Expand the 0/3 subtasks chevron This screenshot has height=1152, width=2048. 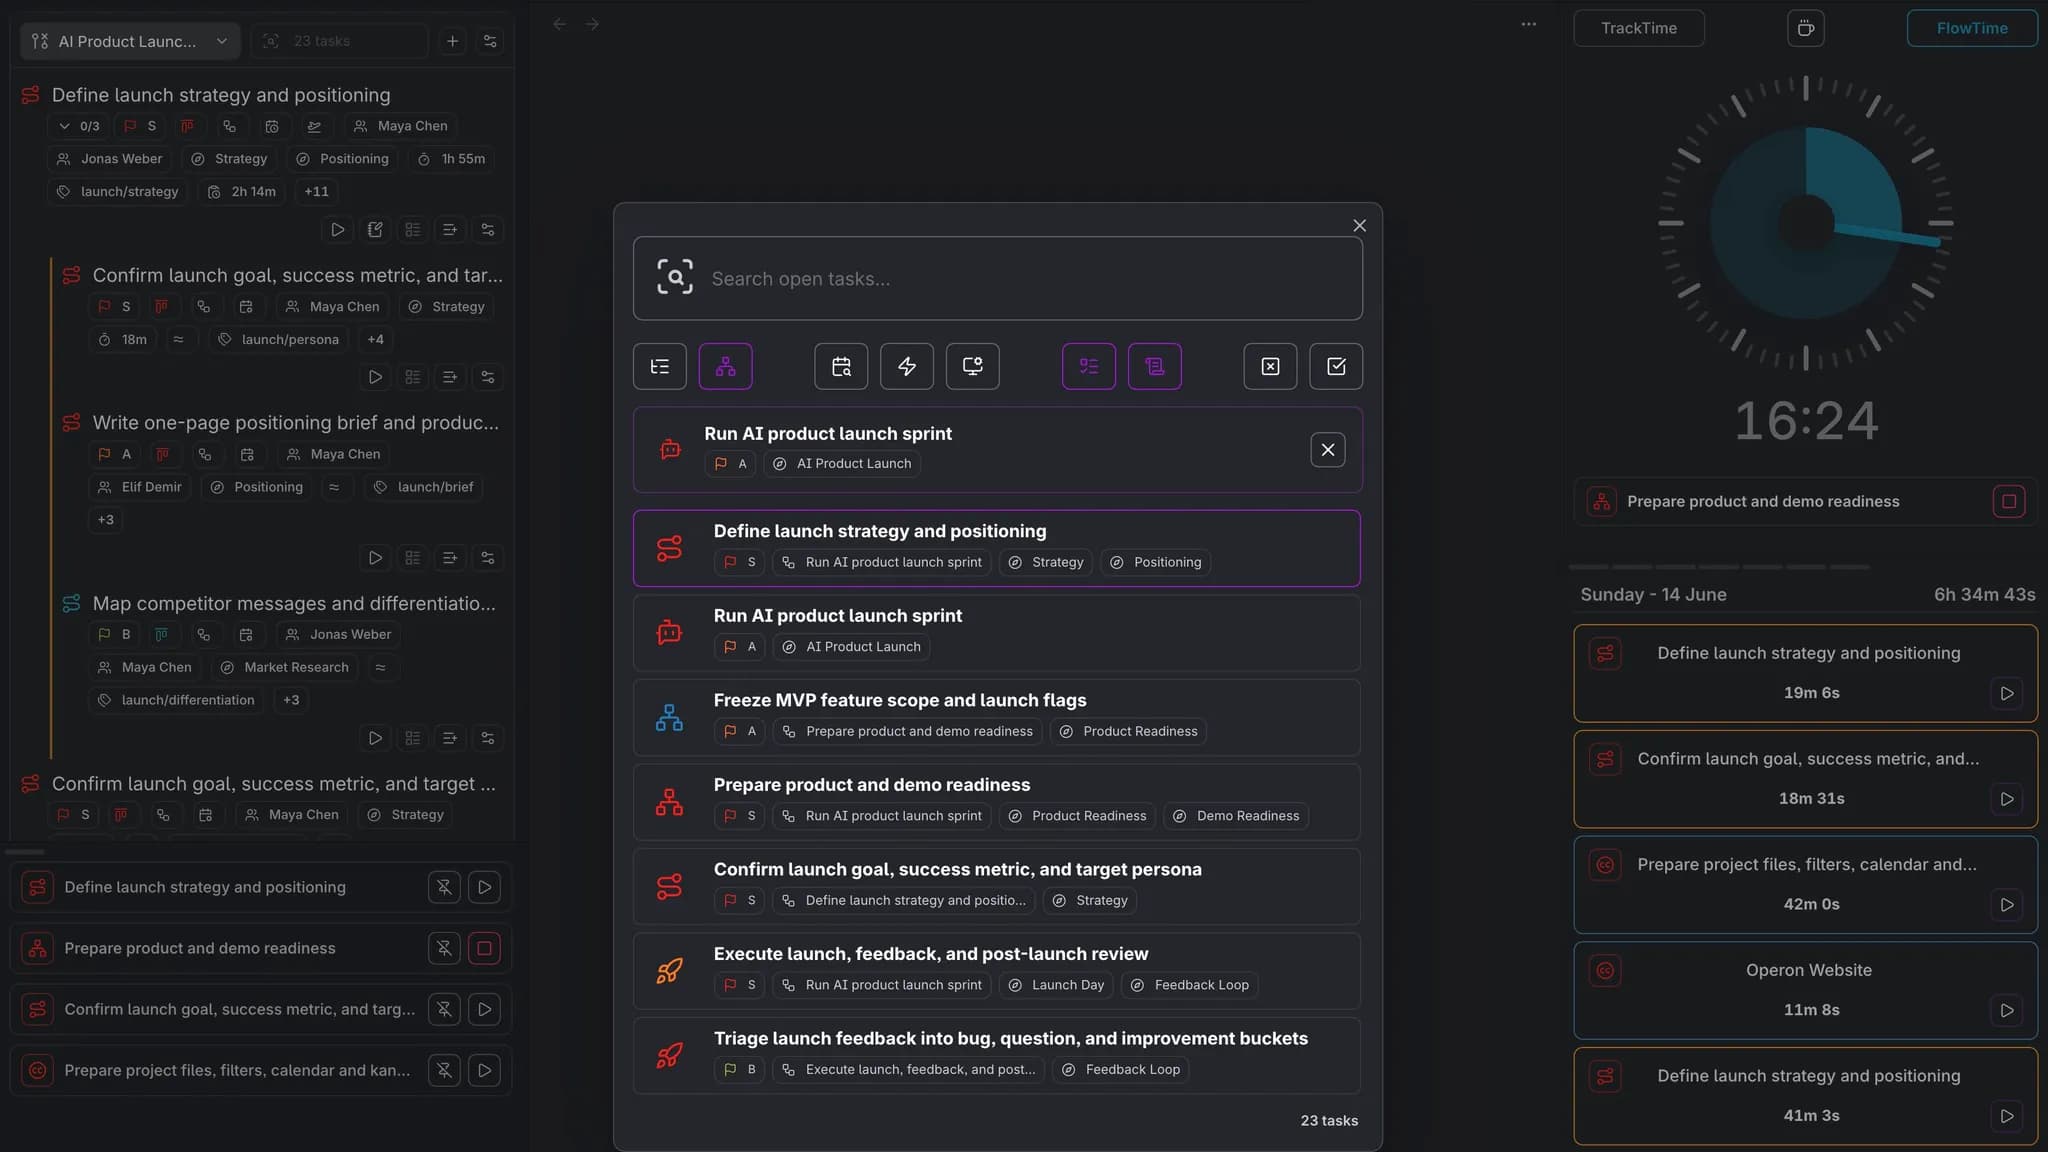tap(64, 126)
